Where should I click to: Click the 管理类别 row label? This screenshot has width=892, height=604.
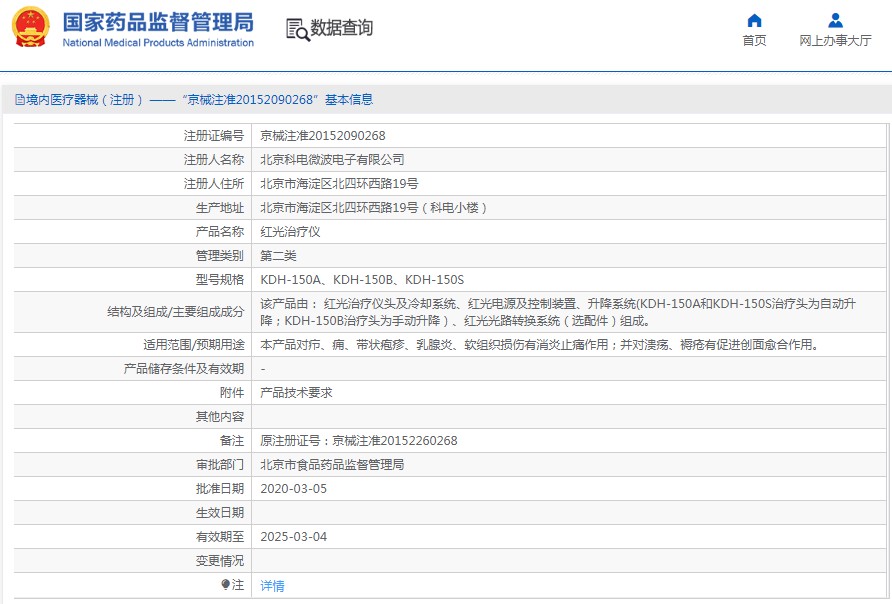pyautogui.click(x=220, y=256)
